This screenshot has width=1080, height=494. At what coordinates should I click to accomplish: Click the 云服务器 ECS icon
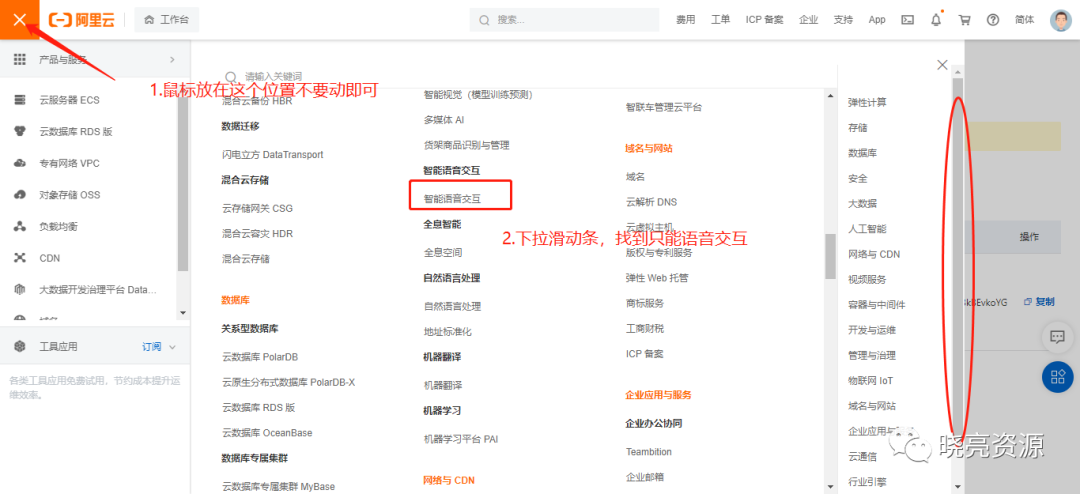pos(20,100)
